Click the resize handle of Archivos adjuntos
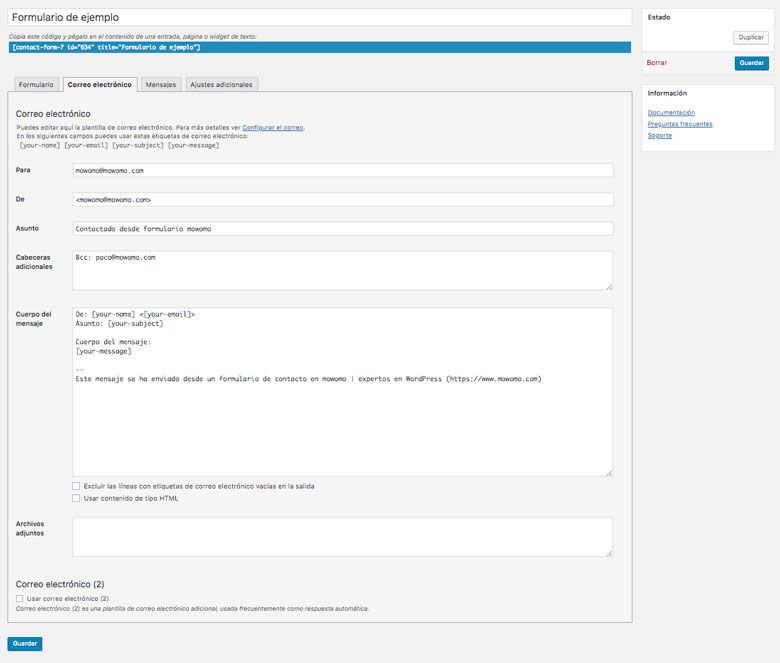The width and height of the screenshot is (780, 663). (x=609, y=553)
